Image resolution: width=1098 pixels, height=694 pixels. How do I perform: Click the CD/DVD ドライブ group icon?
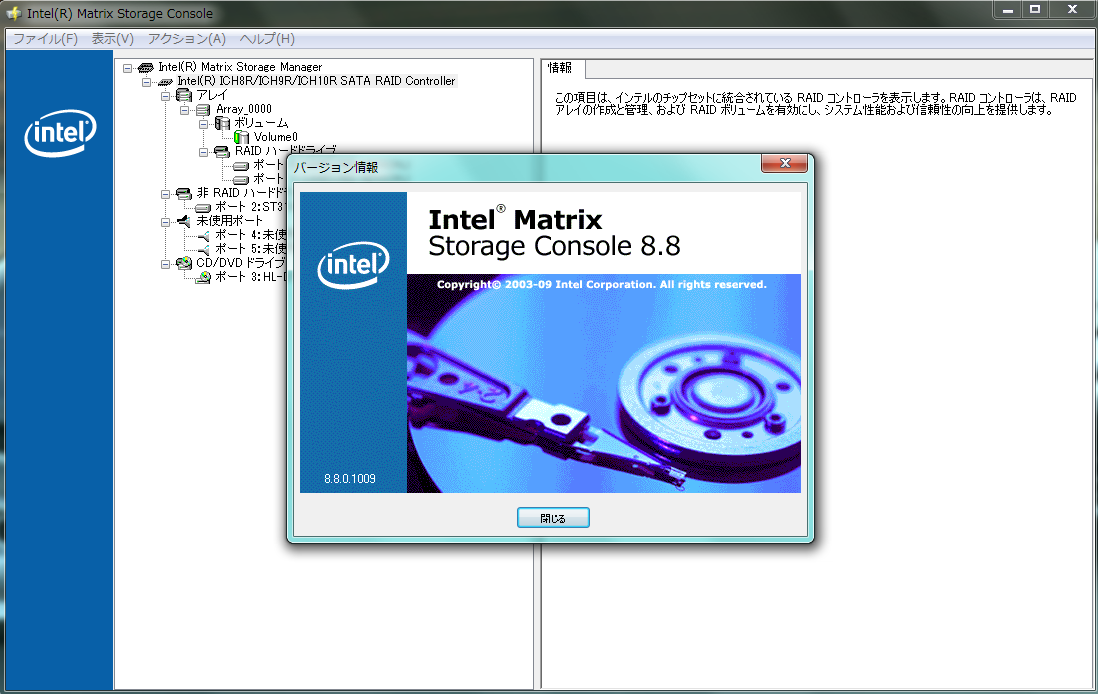184,263
